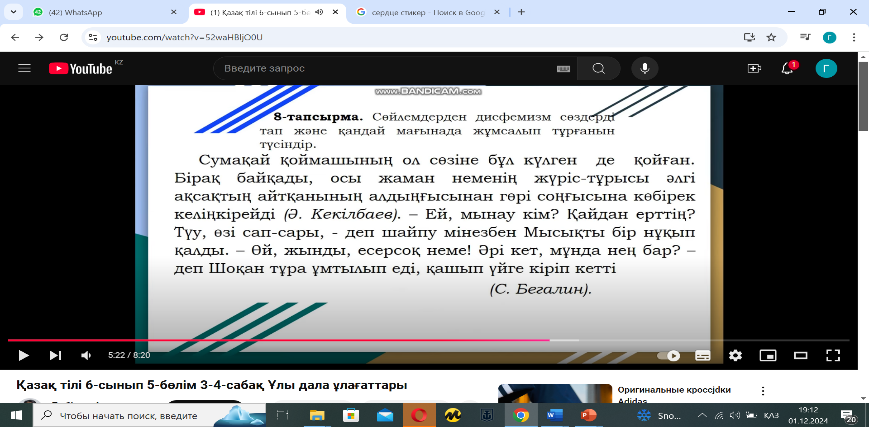This screenshot has width=869, height=427.
Task: Expand the browser tab search dropdown
Action: (13, 11)
